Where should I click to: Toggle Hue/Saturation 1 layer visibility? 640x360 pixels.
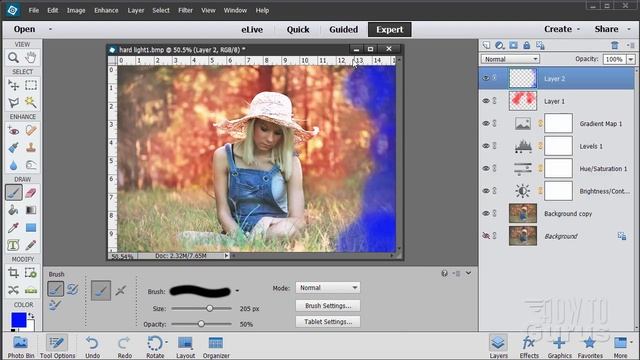pyautogui.click(x=486, y=168)
